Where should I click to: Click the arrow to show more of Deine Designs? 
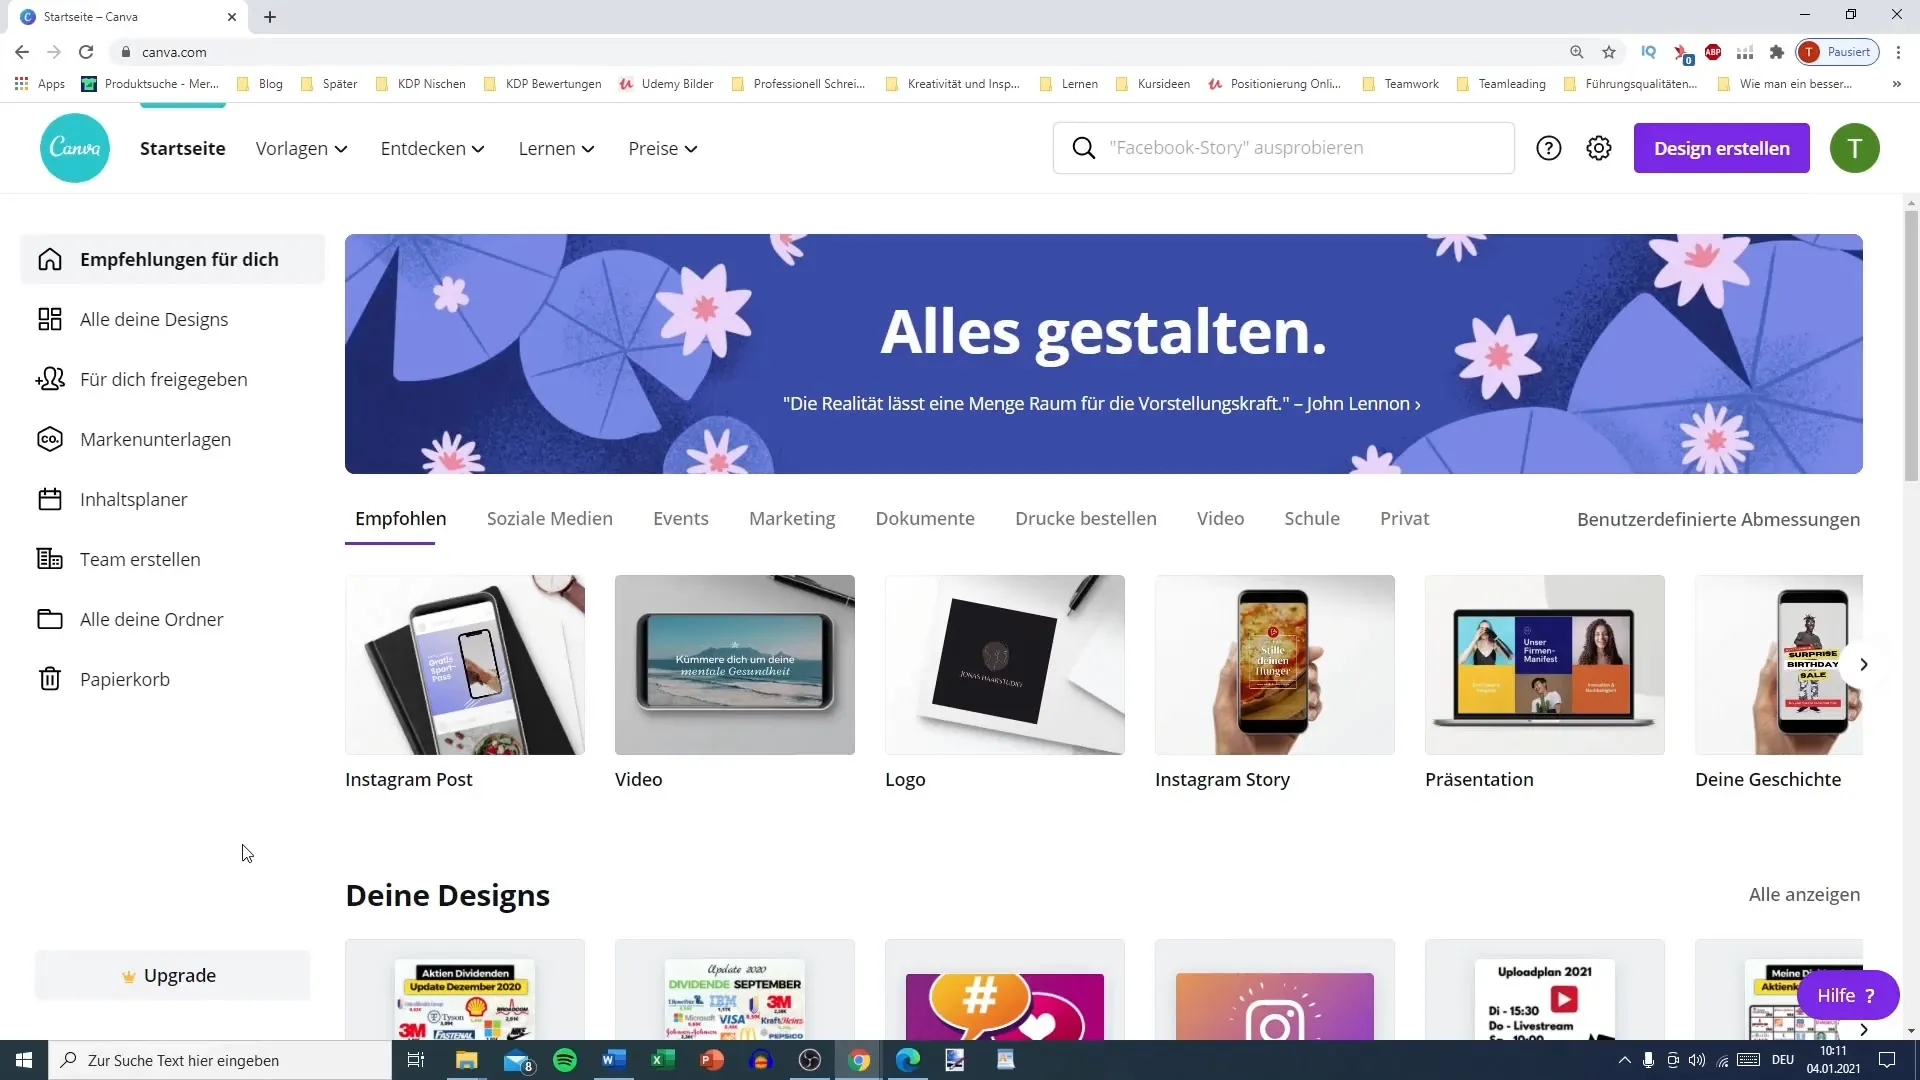coord(1863,1029)
